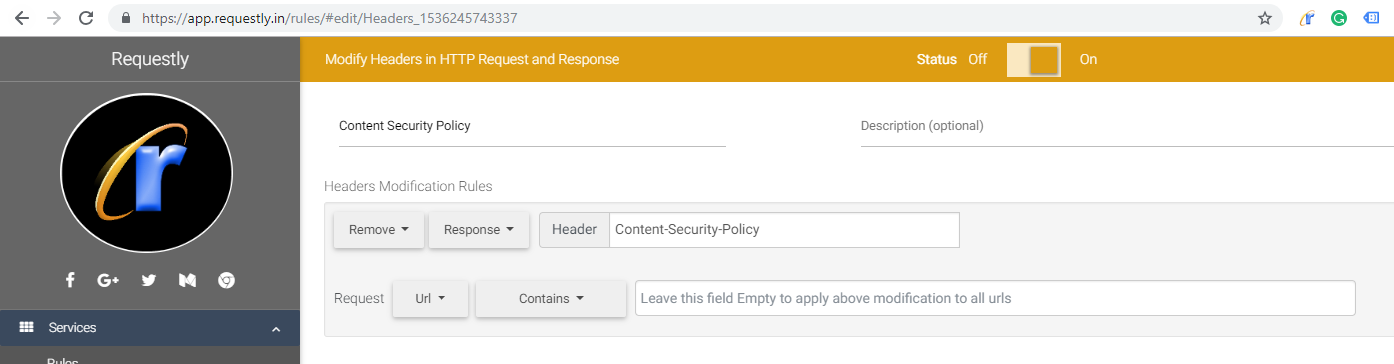Open the Requestly extension icon in toolbar

tap(1307, 18)
